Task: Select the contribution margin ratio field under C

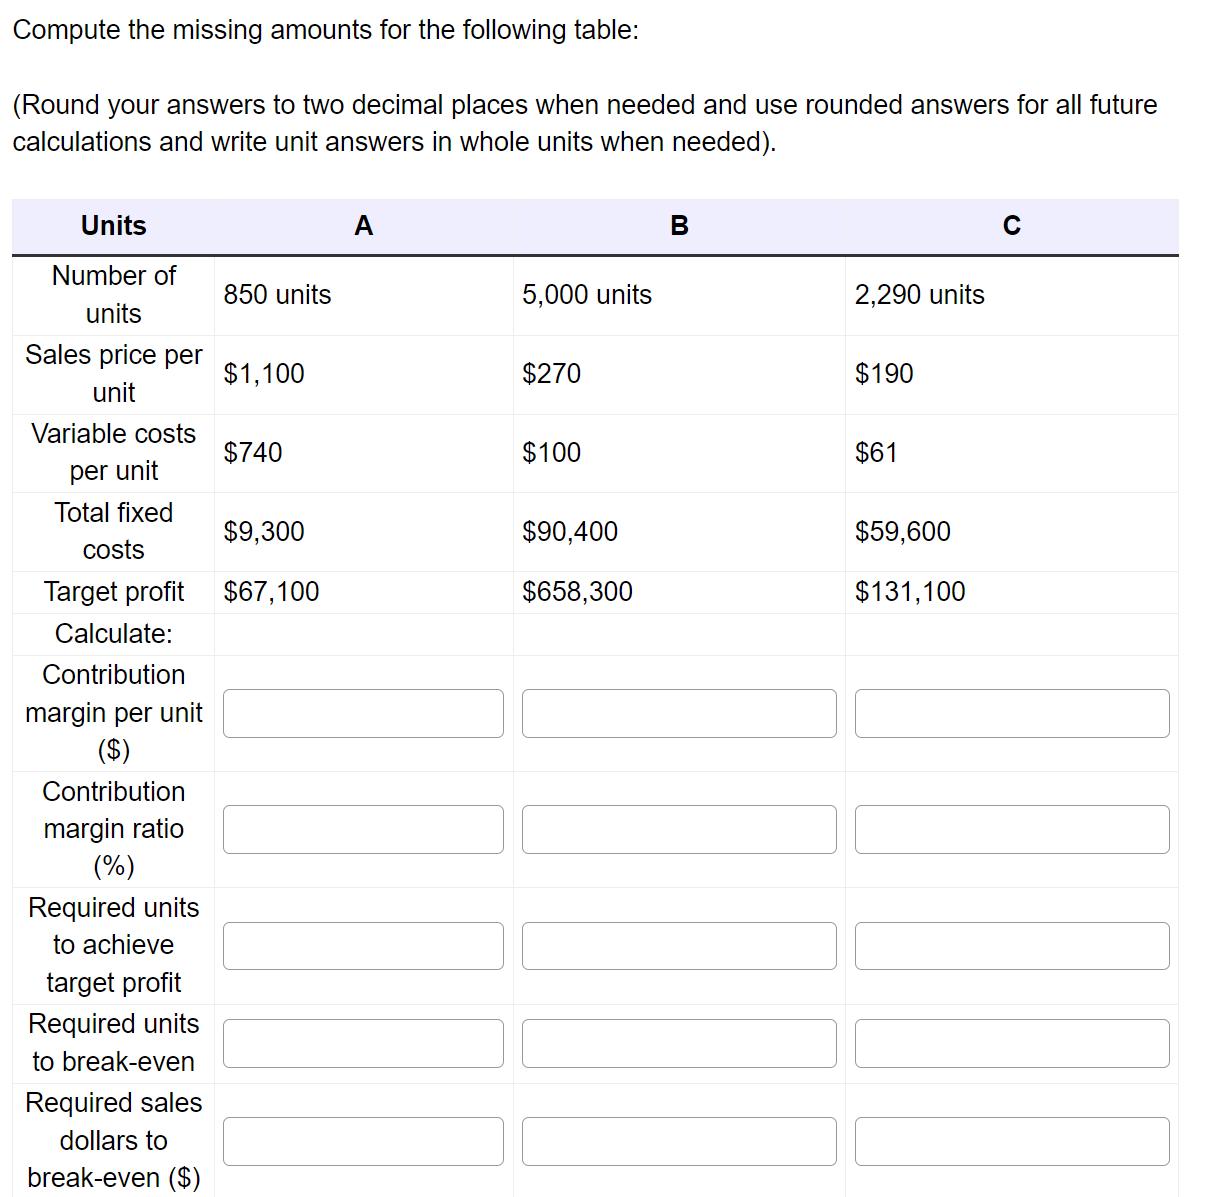Action: pyautogui.click(x=1011, y=829)
